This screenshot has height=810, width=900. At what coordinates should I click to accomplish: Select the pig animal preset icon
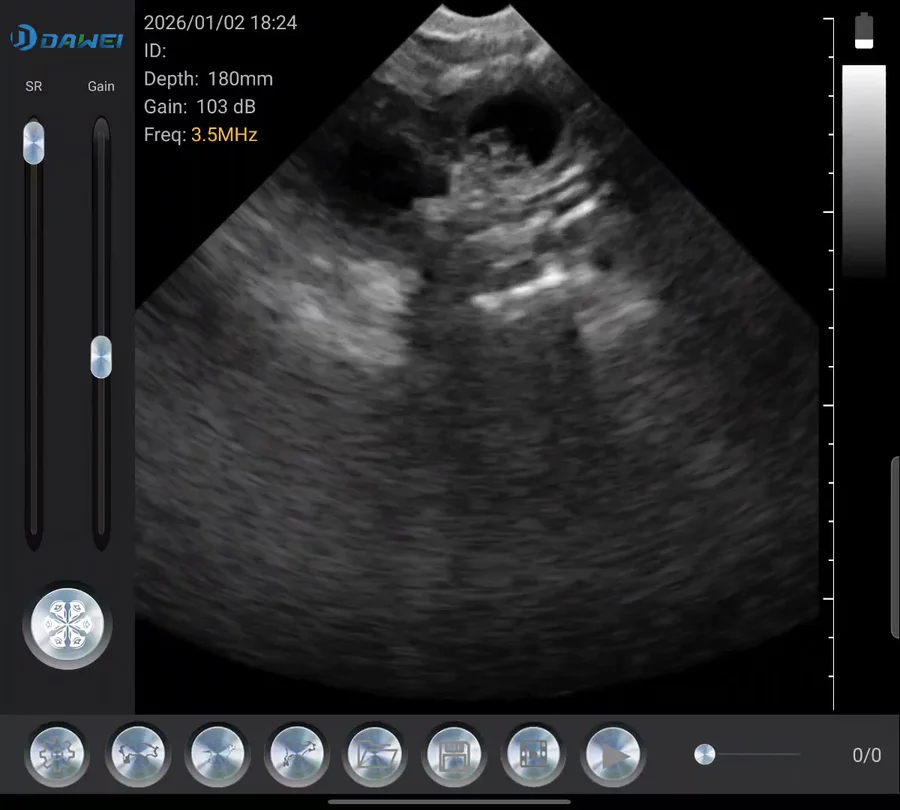coord(137,755)
